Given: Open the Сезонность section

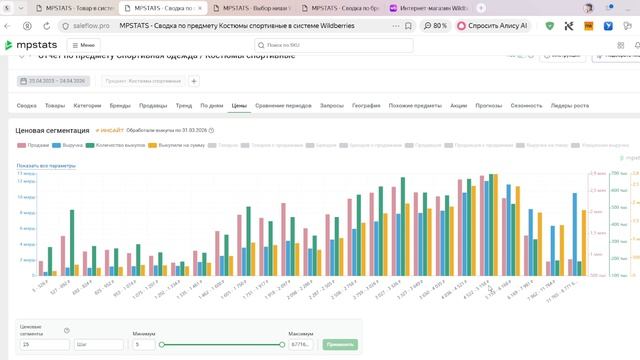Looking at the screenshot, I should tap(526, 105).
